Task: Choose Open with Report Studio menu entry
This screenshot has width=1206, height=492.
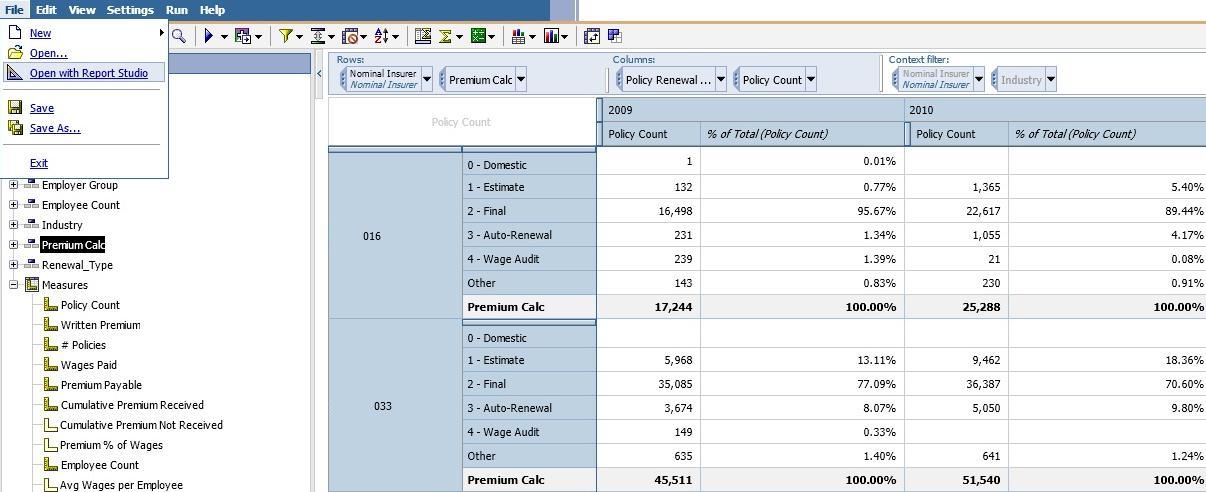Action: click(88, 73)
